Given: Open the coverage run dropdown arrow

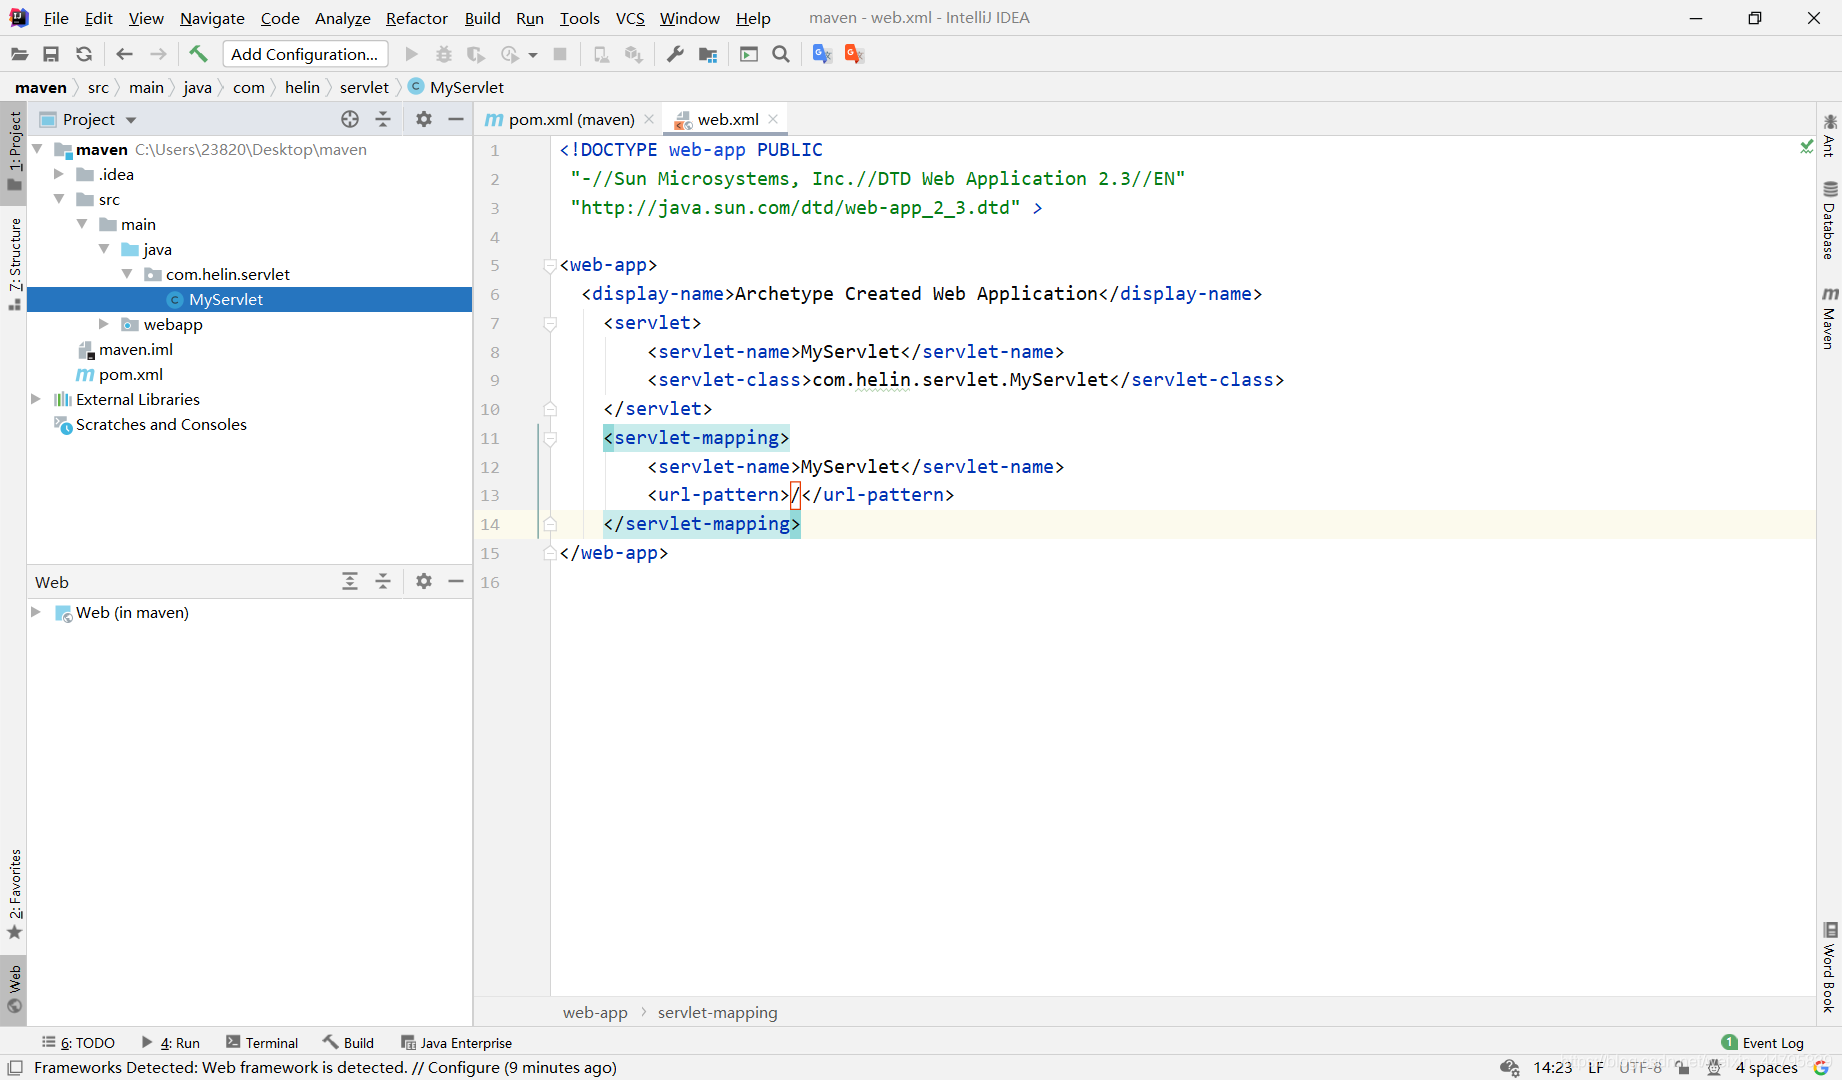Looking at the screenshot, I should (533, 55).
